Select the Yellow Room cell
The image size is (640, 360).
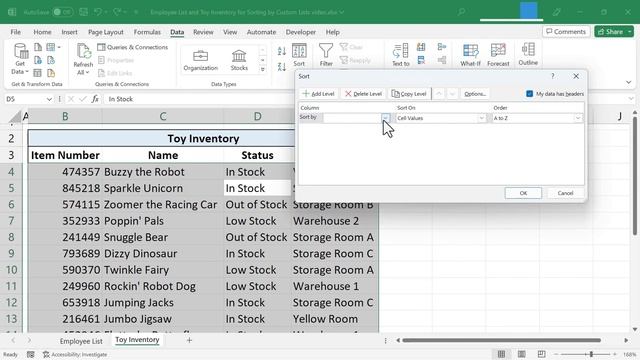335,319
